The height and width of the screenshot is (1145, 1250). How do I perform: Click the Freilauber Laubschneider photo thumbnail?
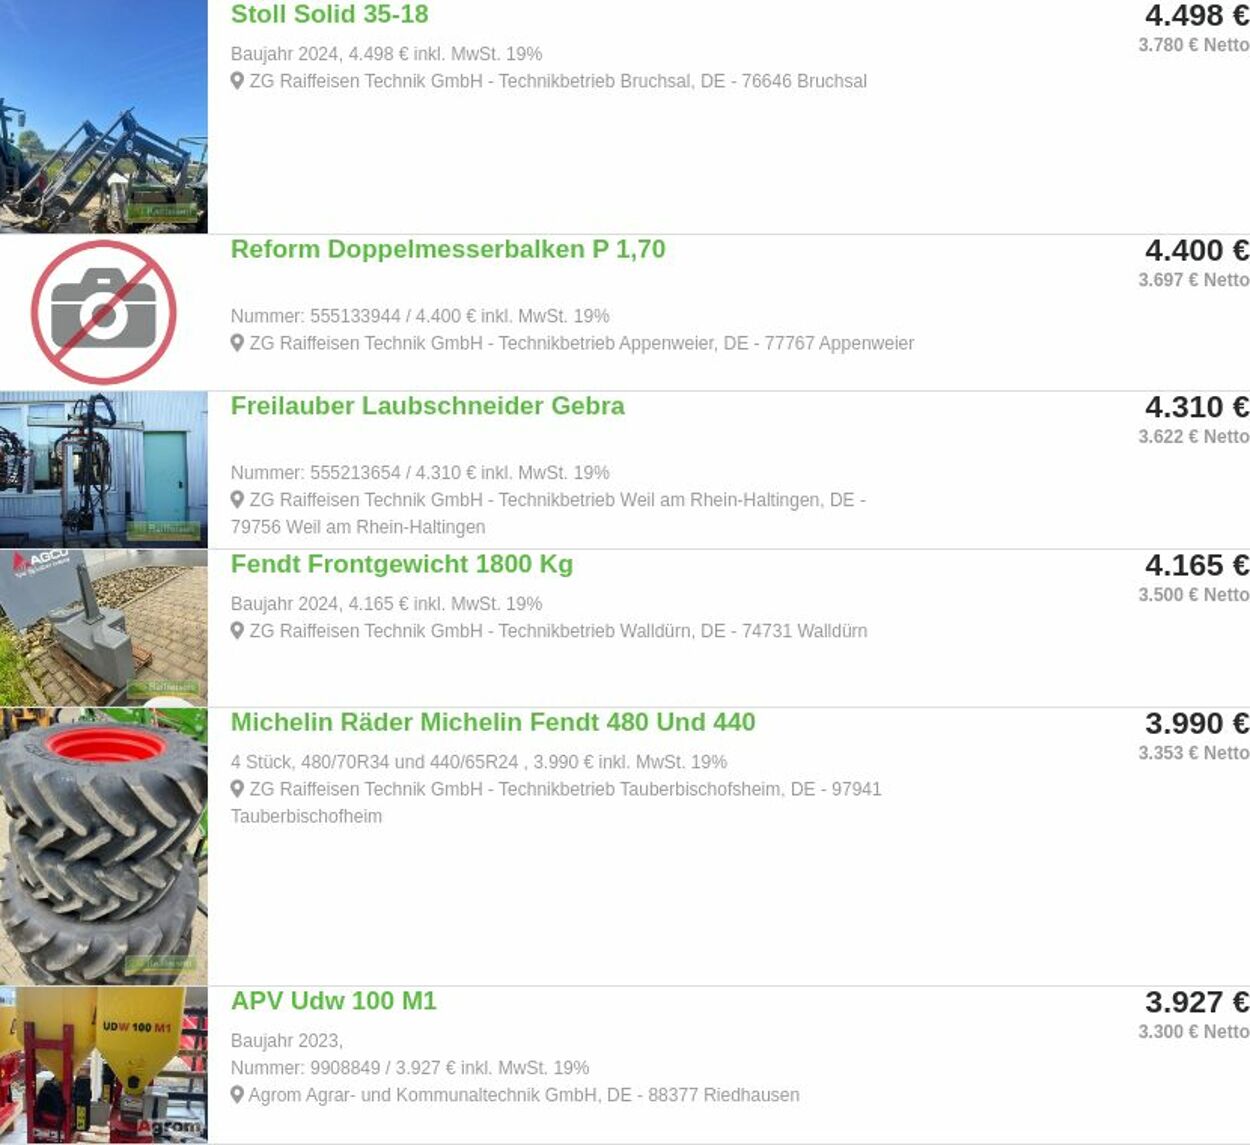tap(104, 469)
